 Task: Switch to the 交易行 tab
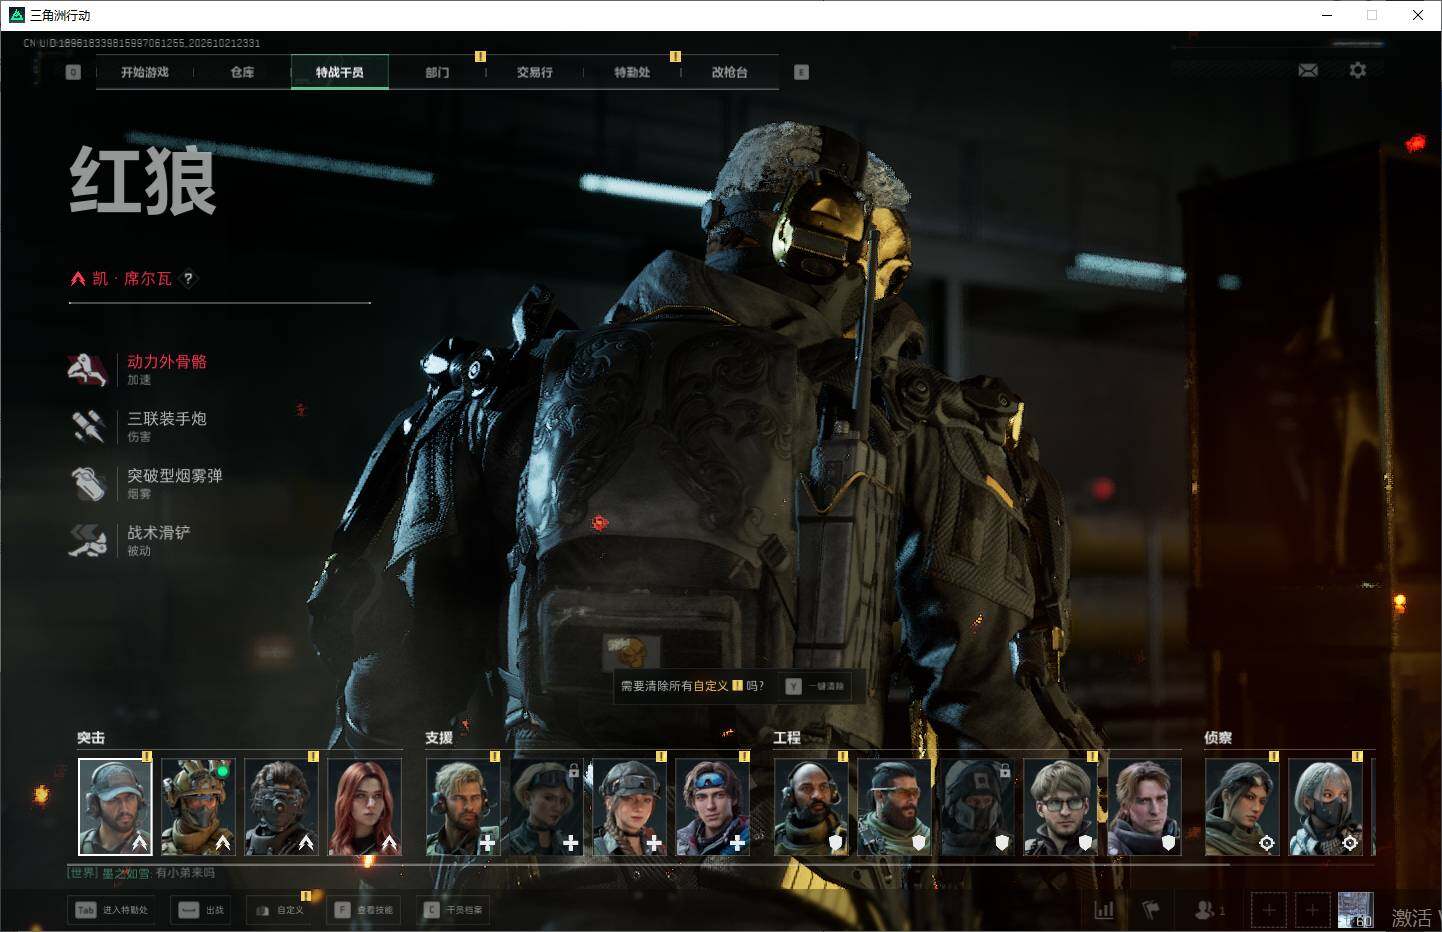pyautogui.click(x=535, y=72)
